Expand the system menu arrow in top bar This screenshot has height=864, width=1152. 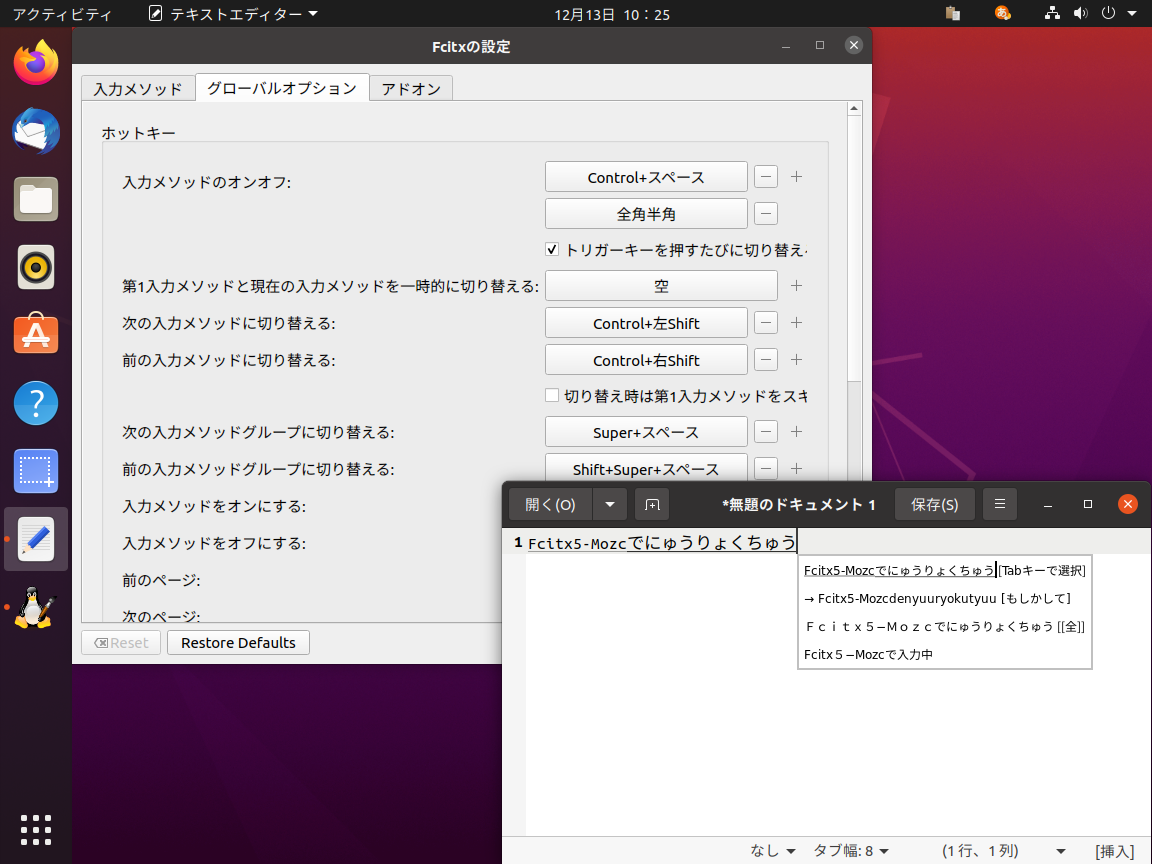pos(1132,13)
